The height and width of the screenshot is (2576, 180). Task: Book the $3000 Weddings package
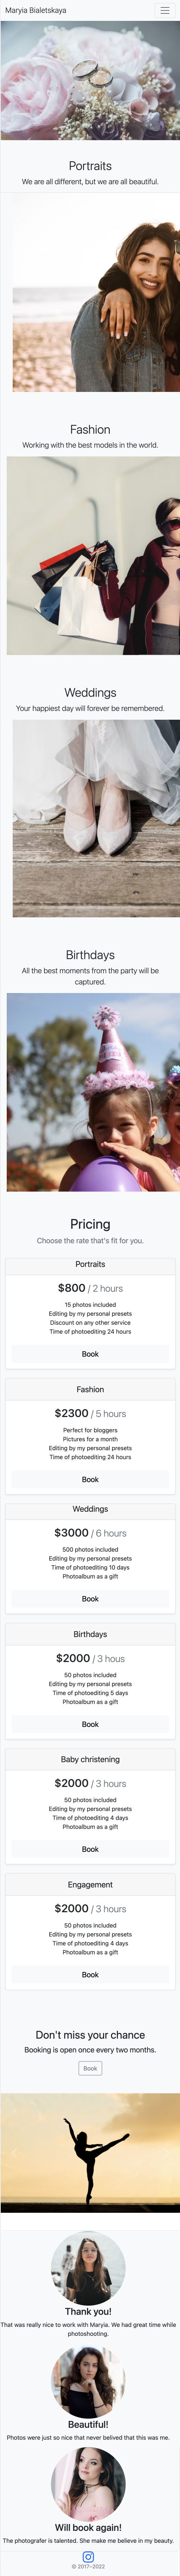click(x=90, y=1599)
